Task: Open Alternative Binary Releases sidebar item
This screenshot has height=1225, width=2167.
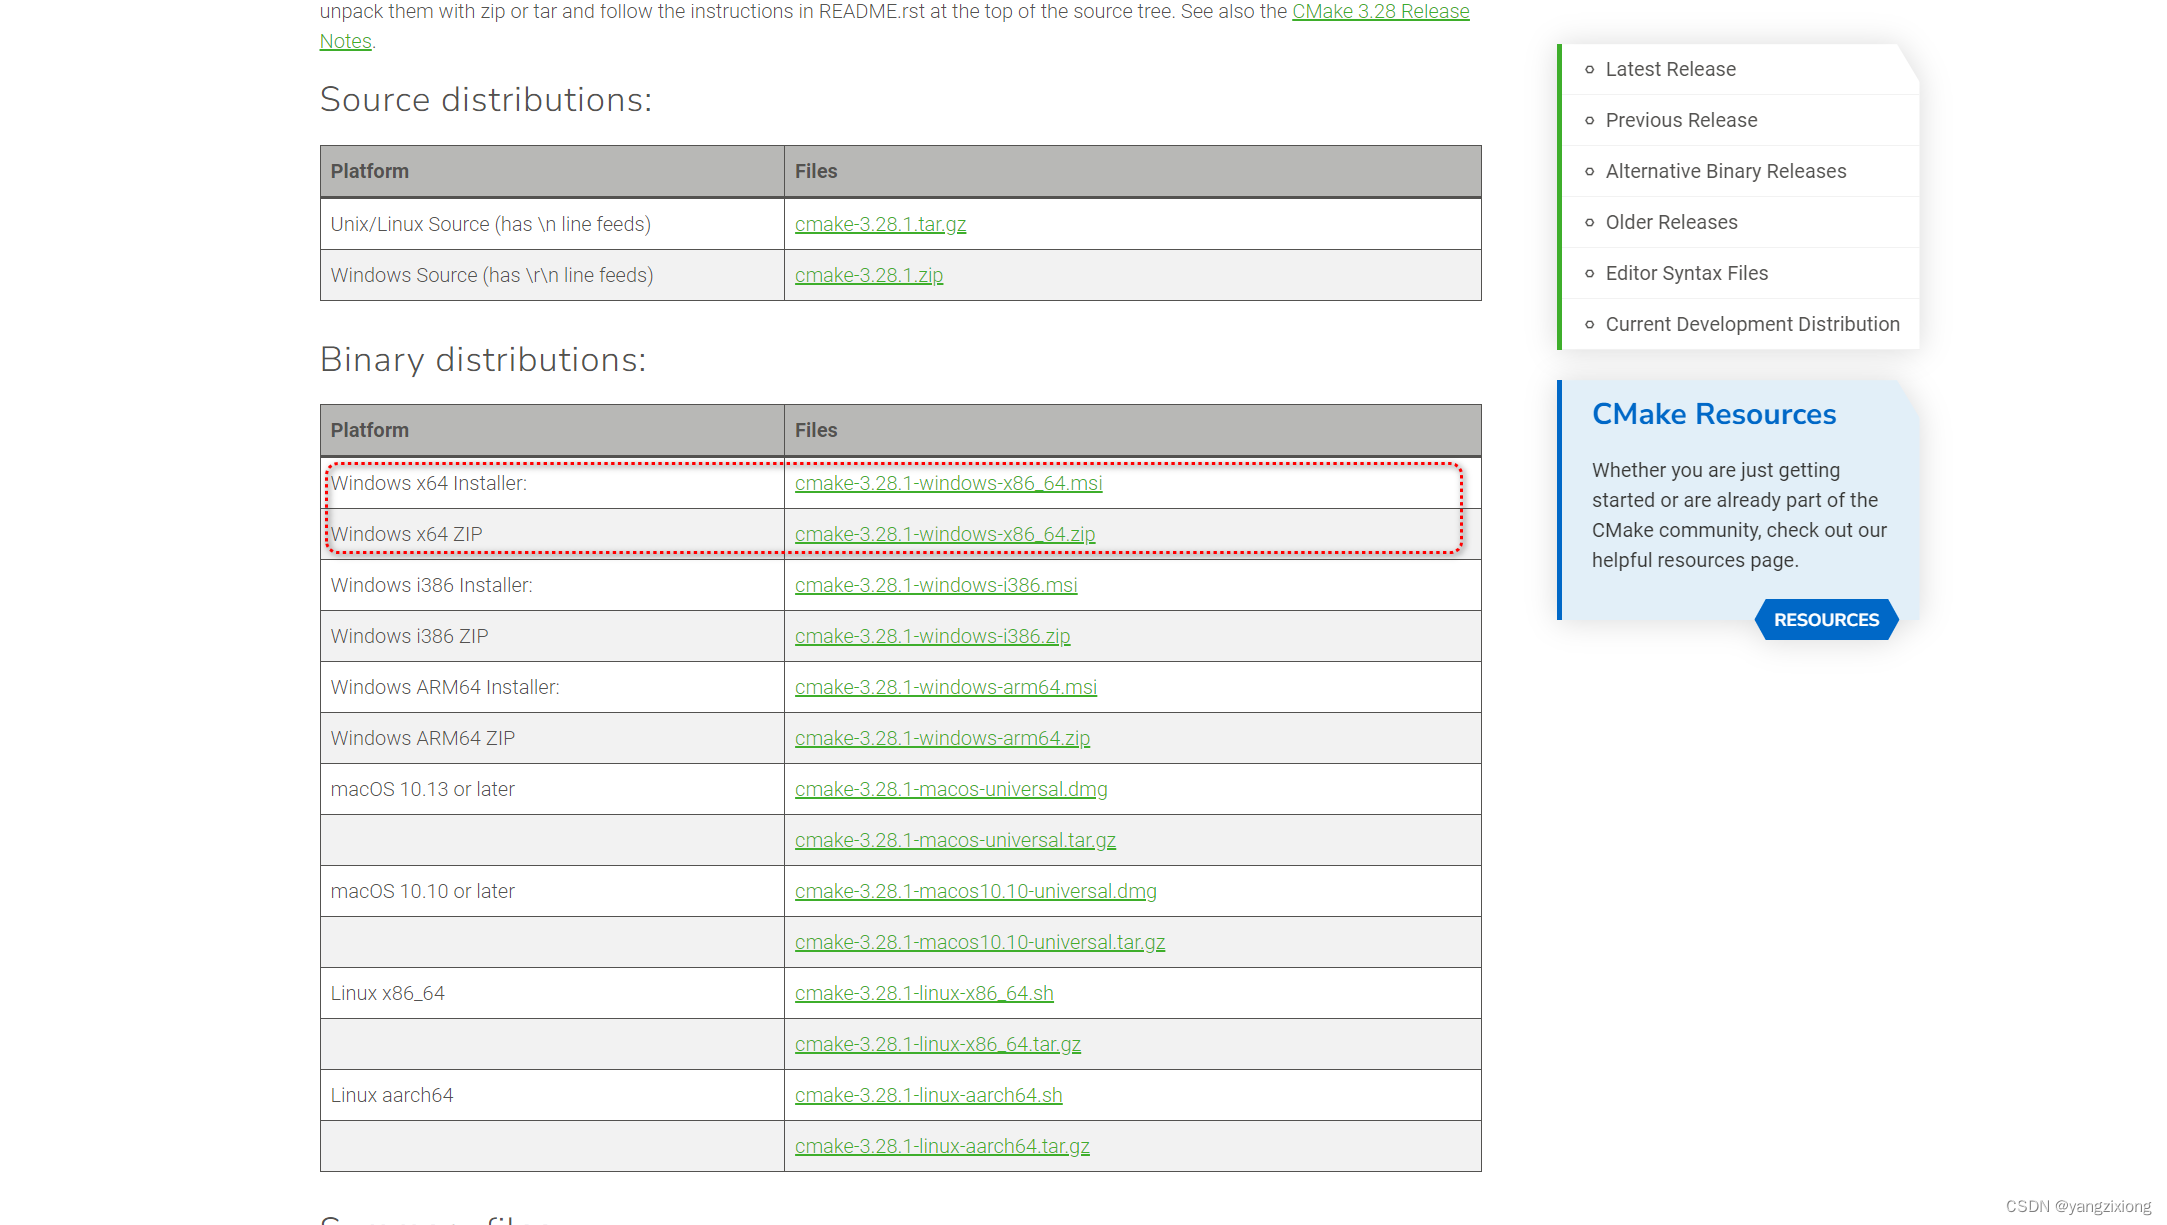Action: coord(1726,171)
